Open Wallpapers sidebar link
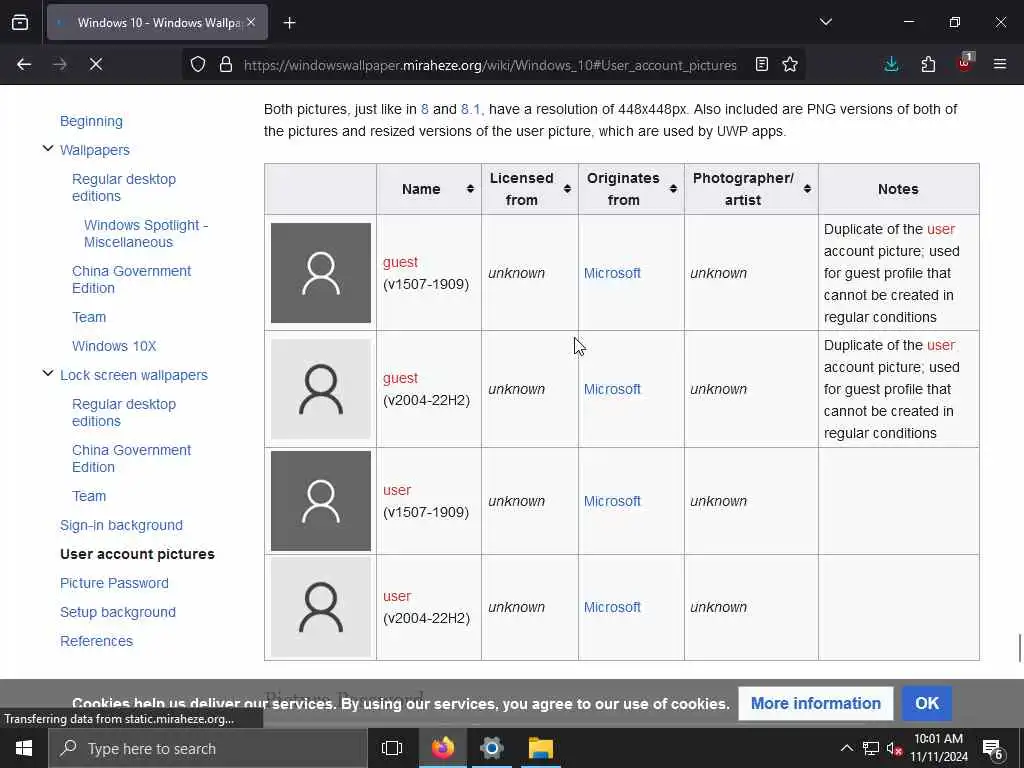This screenshot has width=1024, height=768. (x=95, y=150)
